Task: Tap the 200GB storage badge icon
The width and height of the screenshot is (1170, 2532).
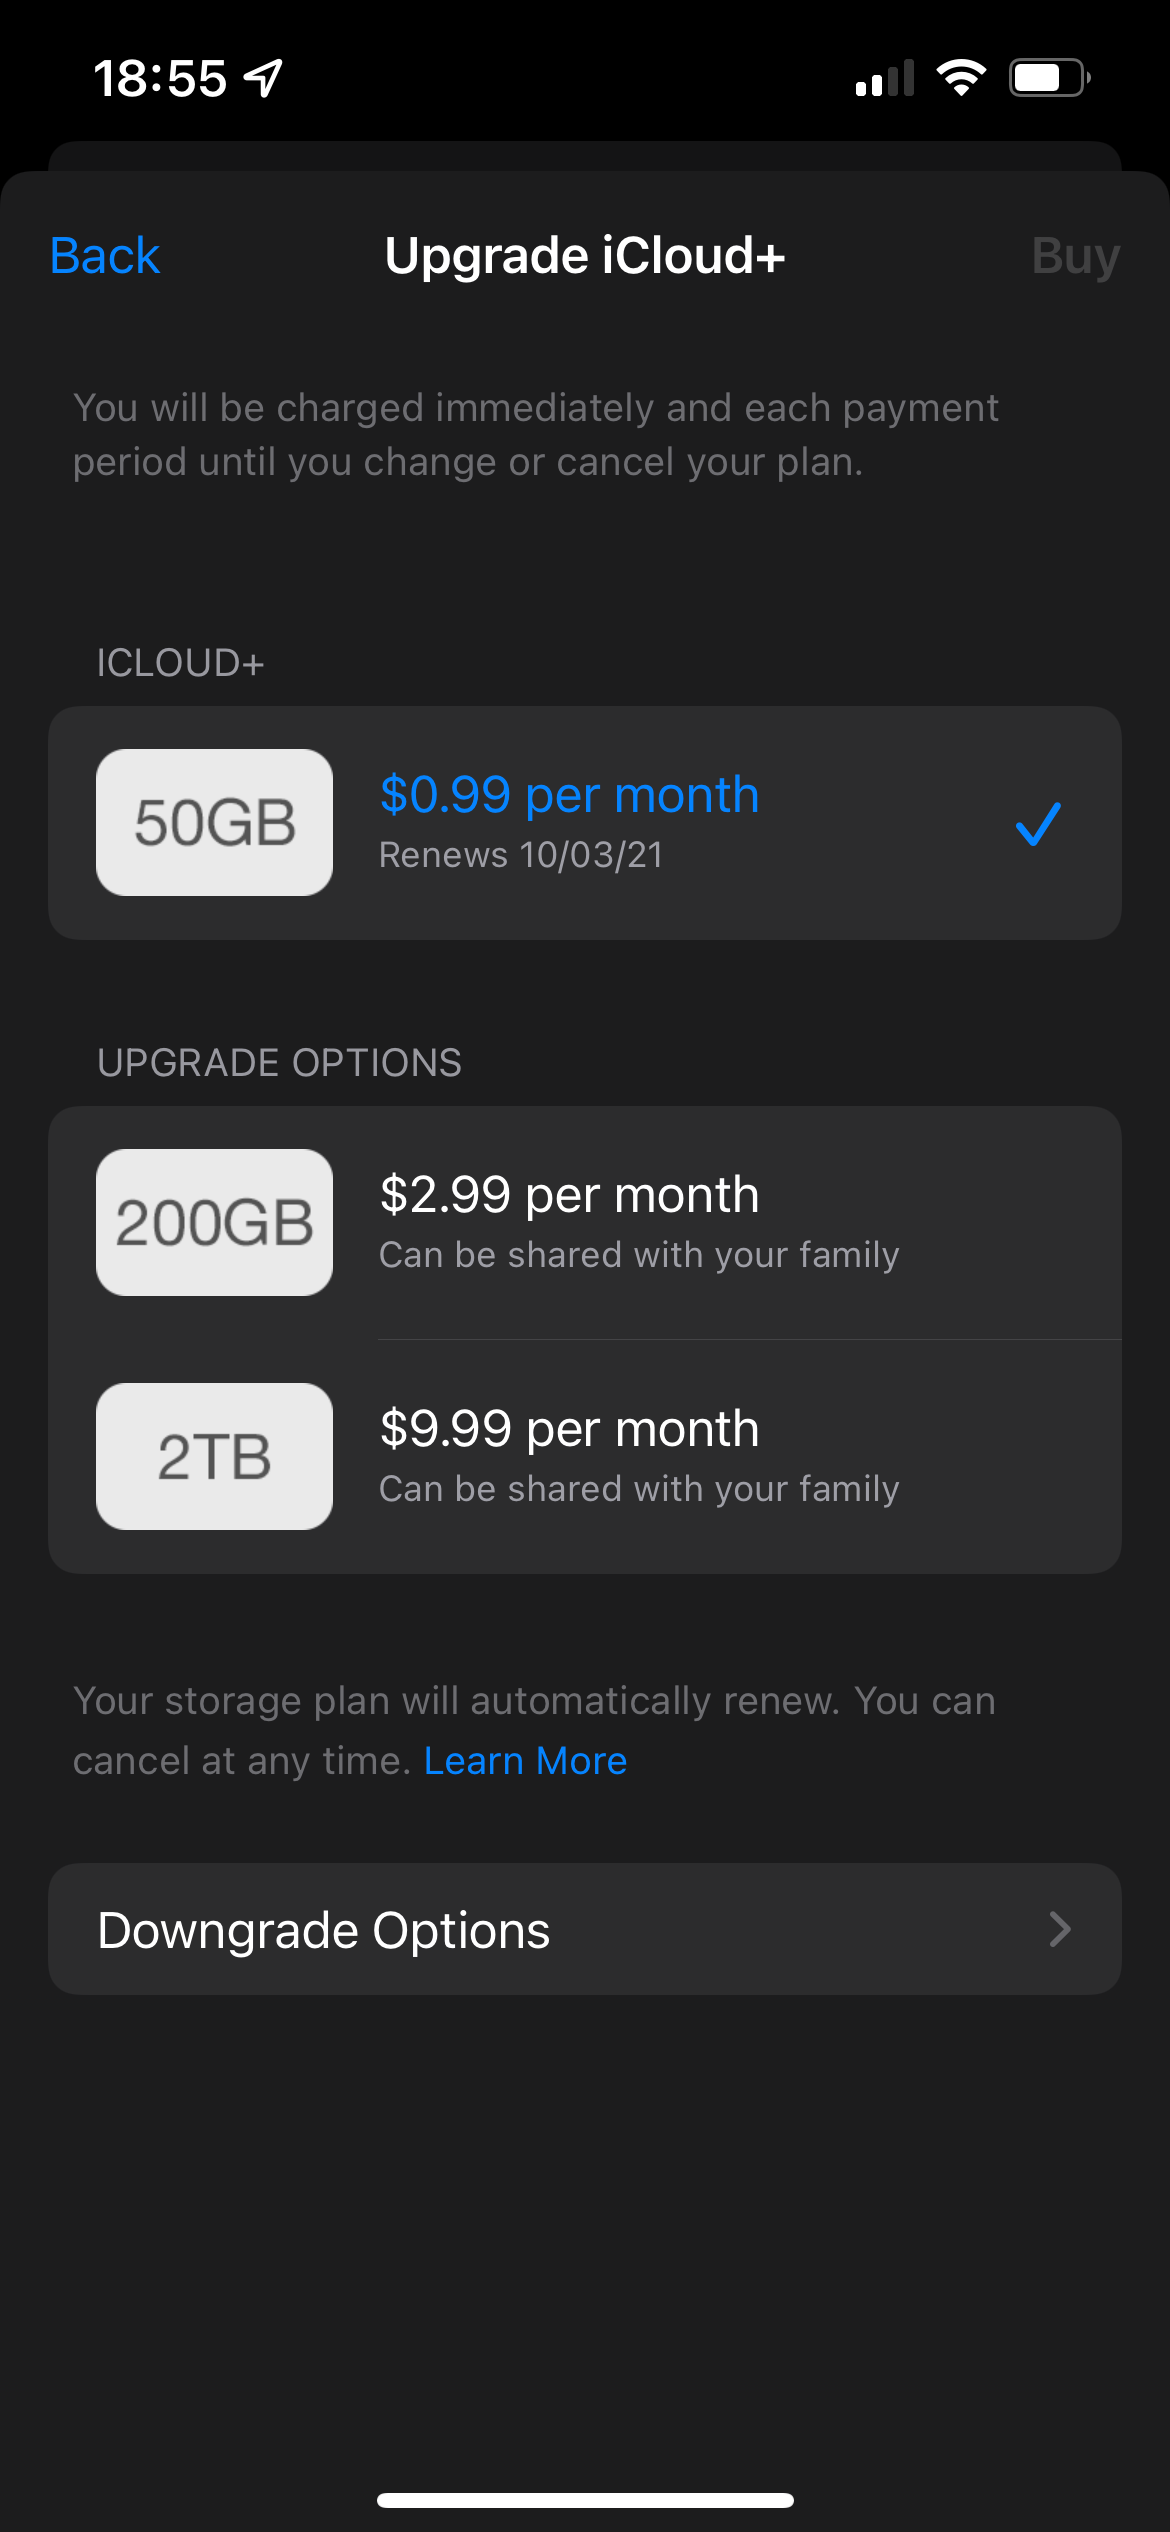Action: [x=213, y=1222]
